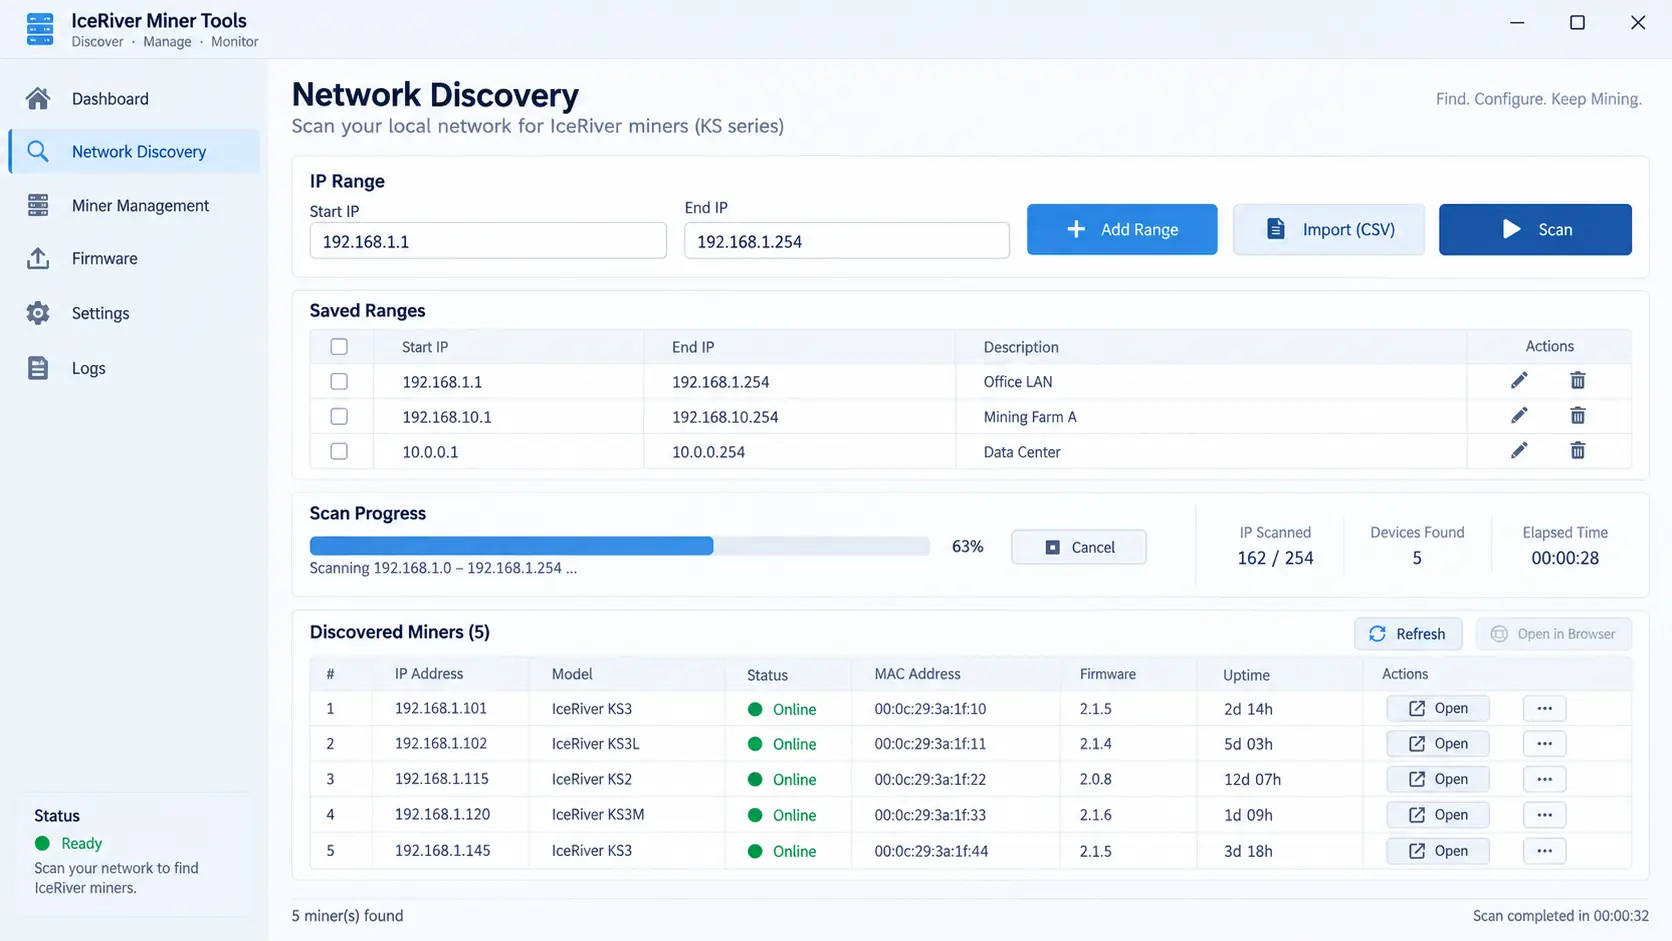1672x941 pixels.
Task: Click the Open in Browser button
Action: (x=1553, y=634)
